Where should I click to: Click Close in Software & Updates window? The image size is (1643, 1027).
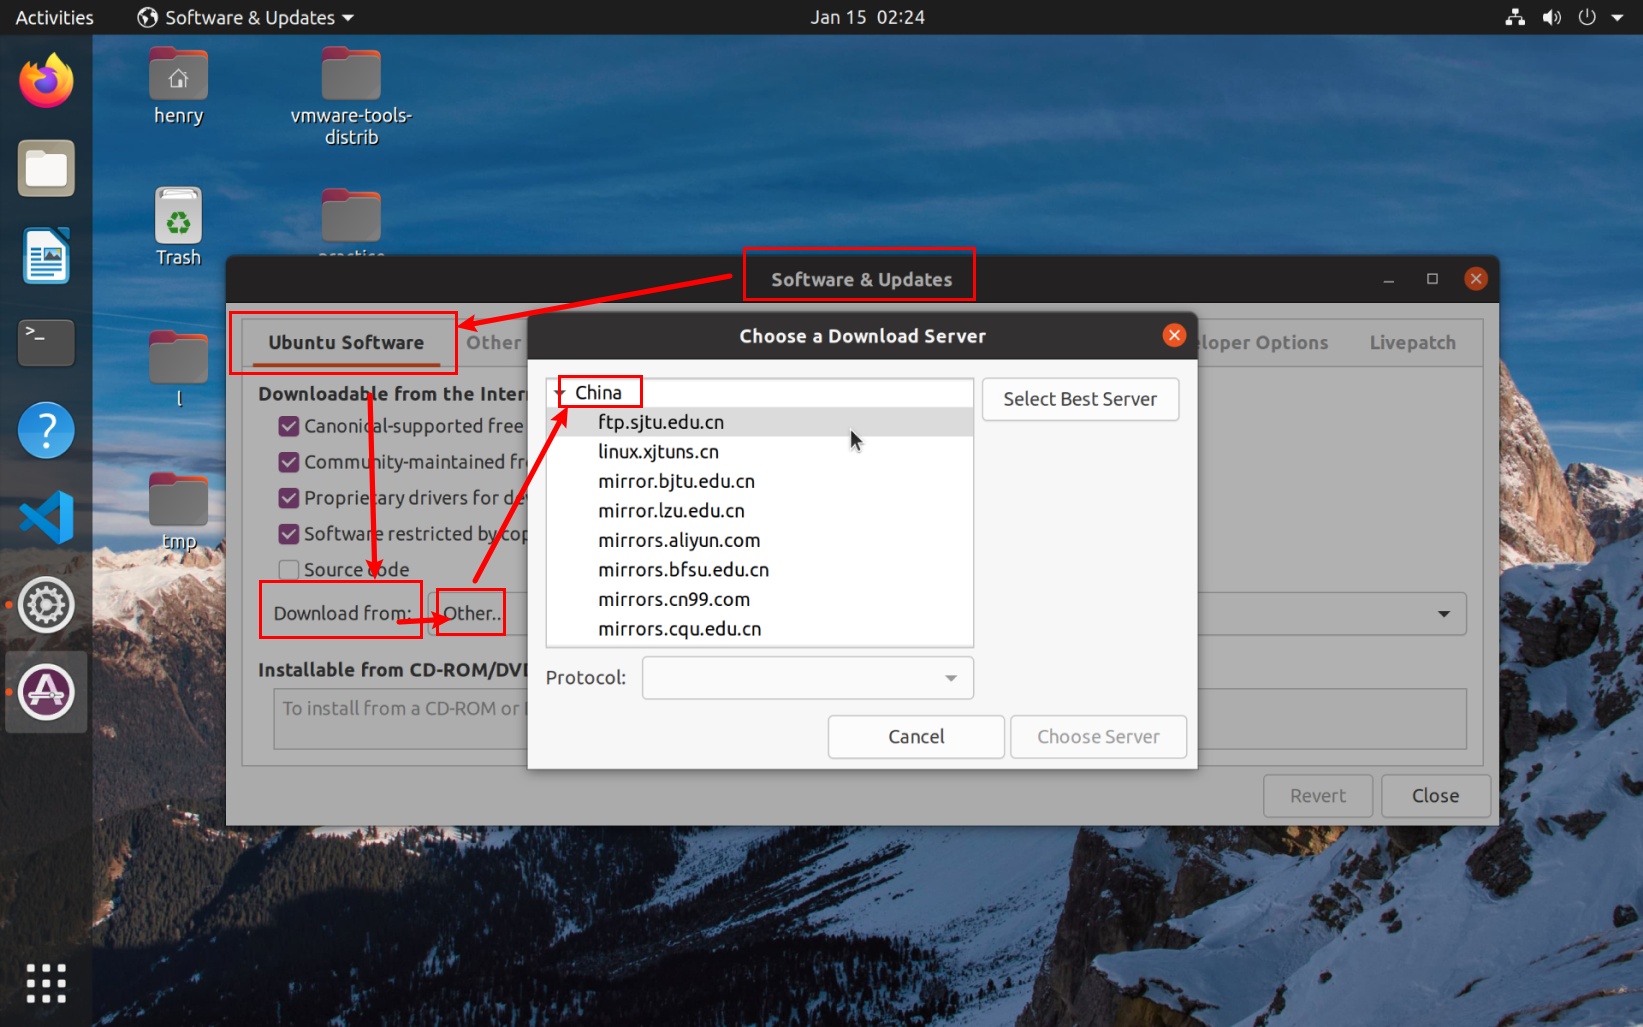(x=1435, y=796)
